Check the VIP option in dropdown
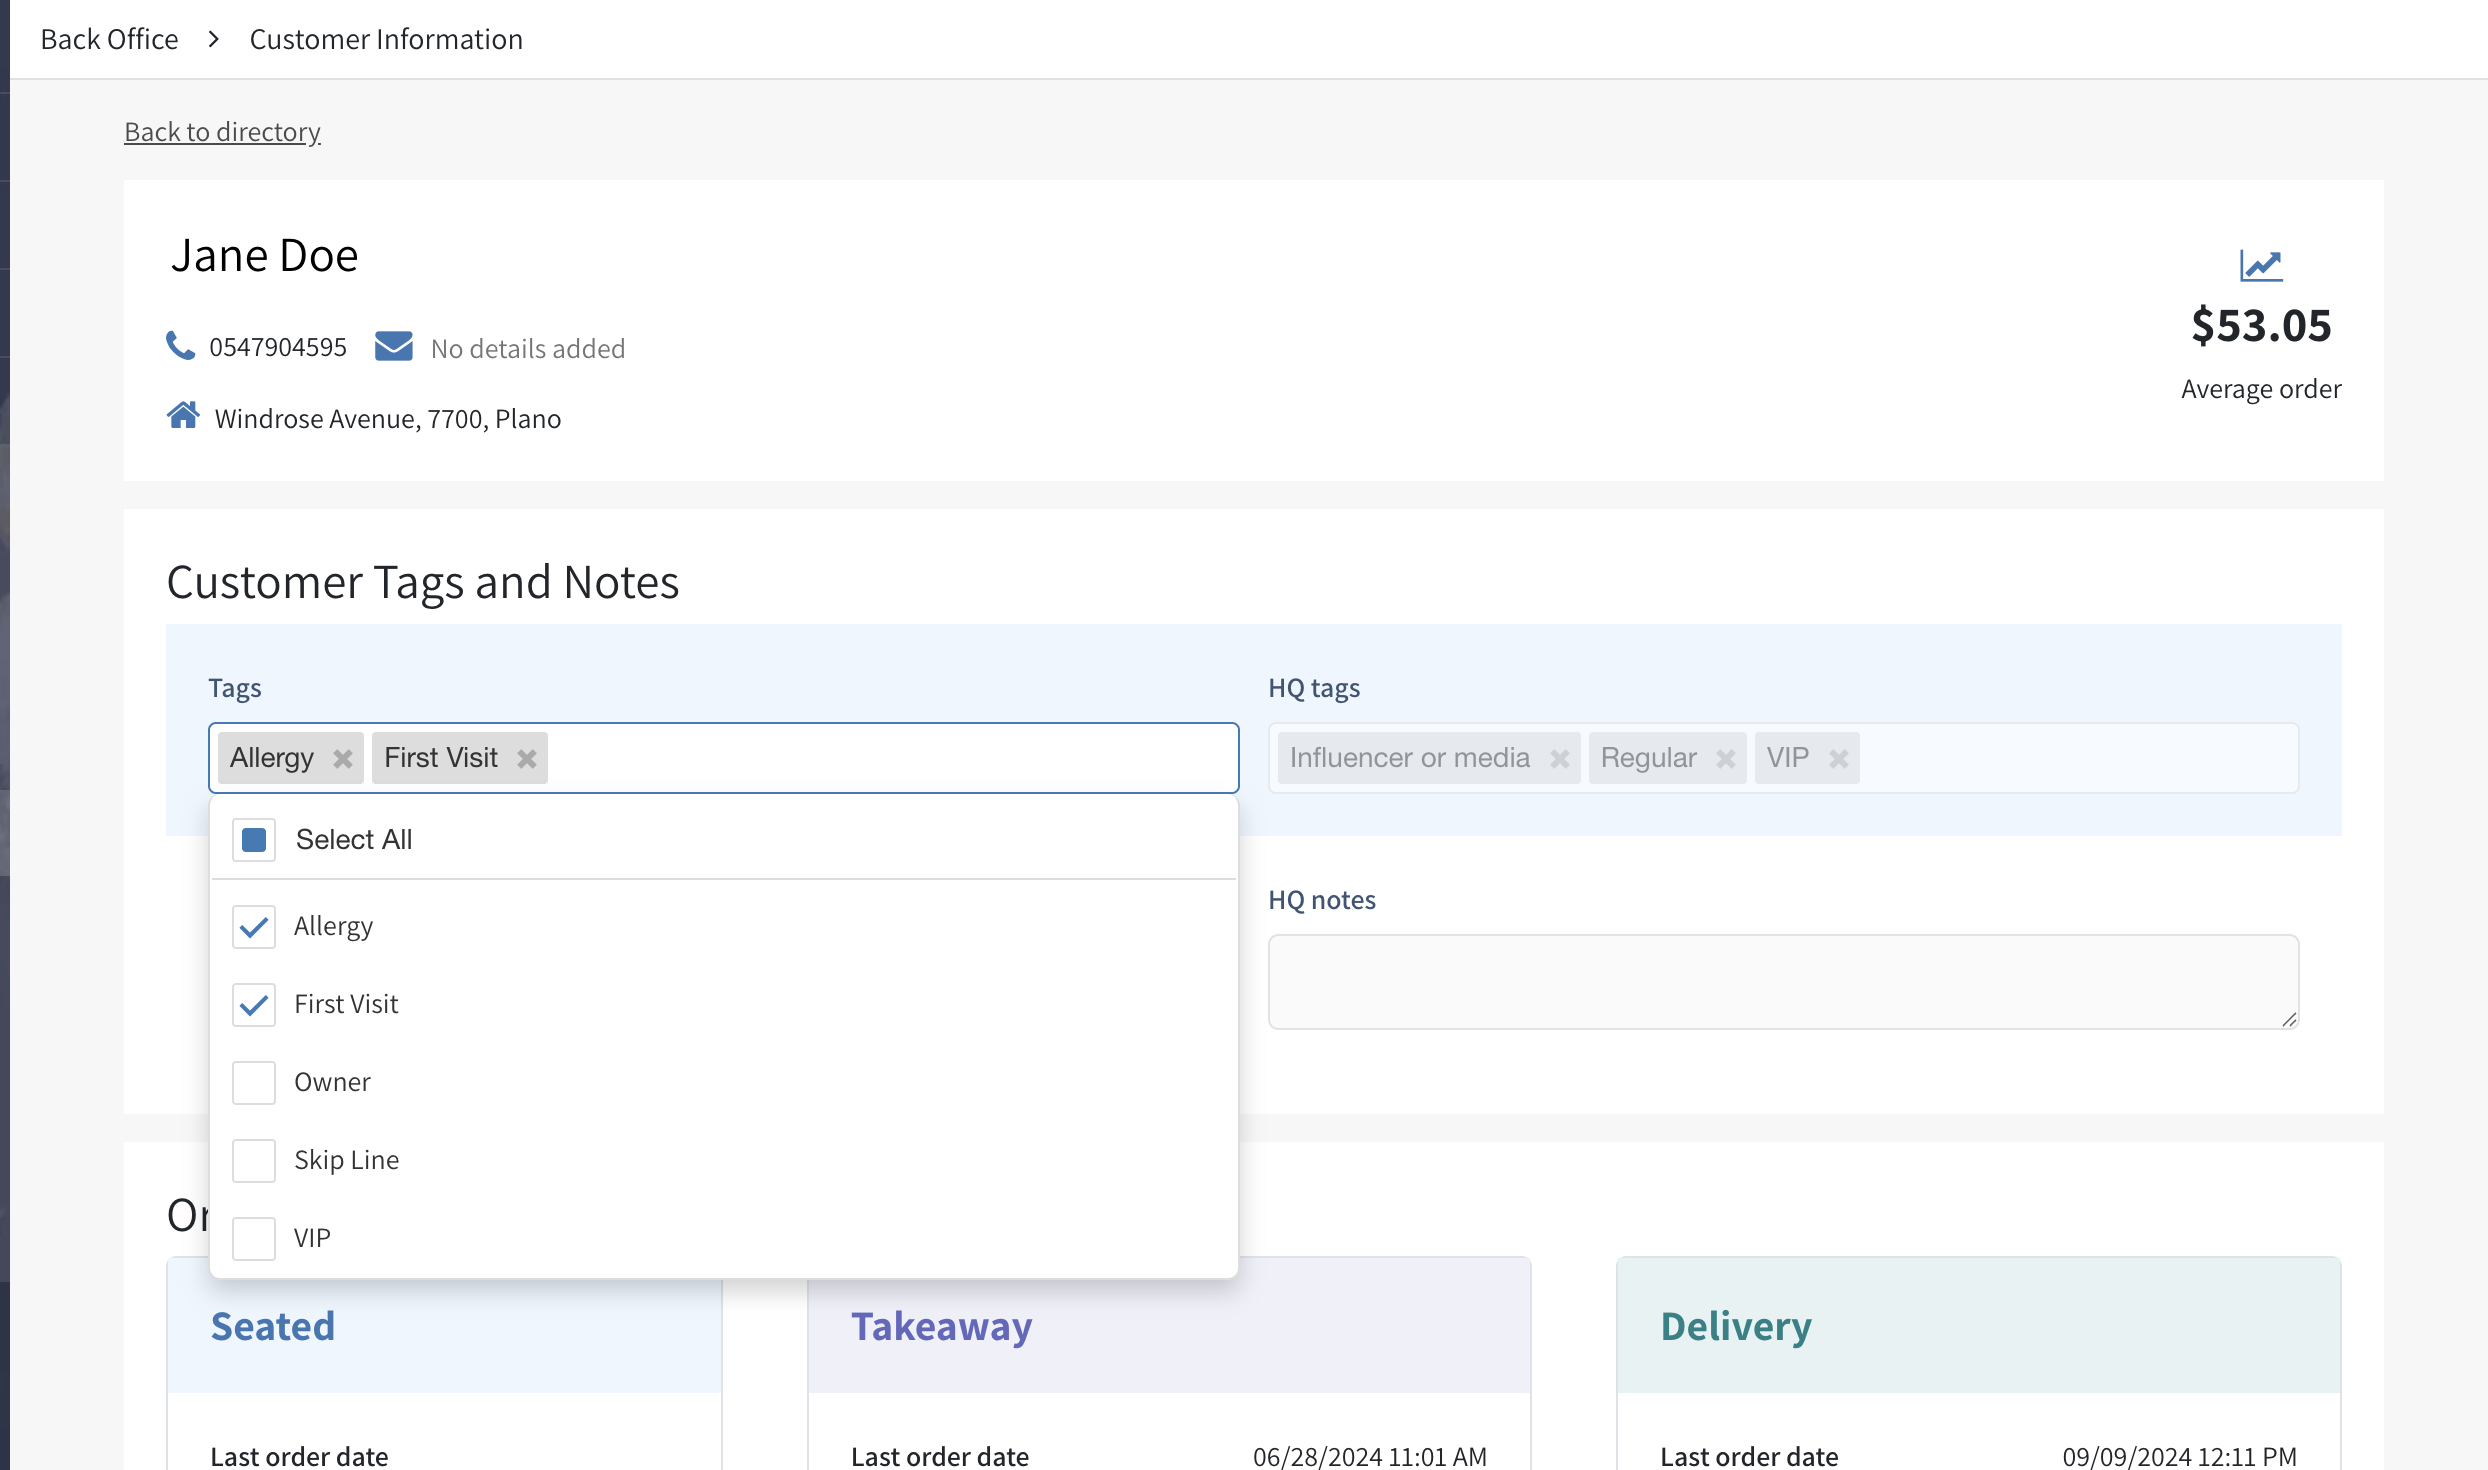 tap(254, 1239)
